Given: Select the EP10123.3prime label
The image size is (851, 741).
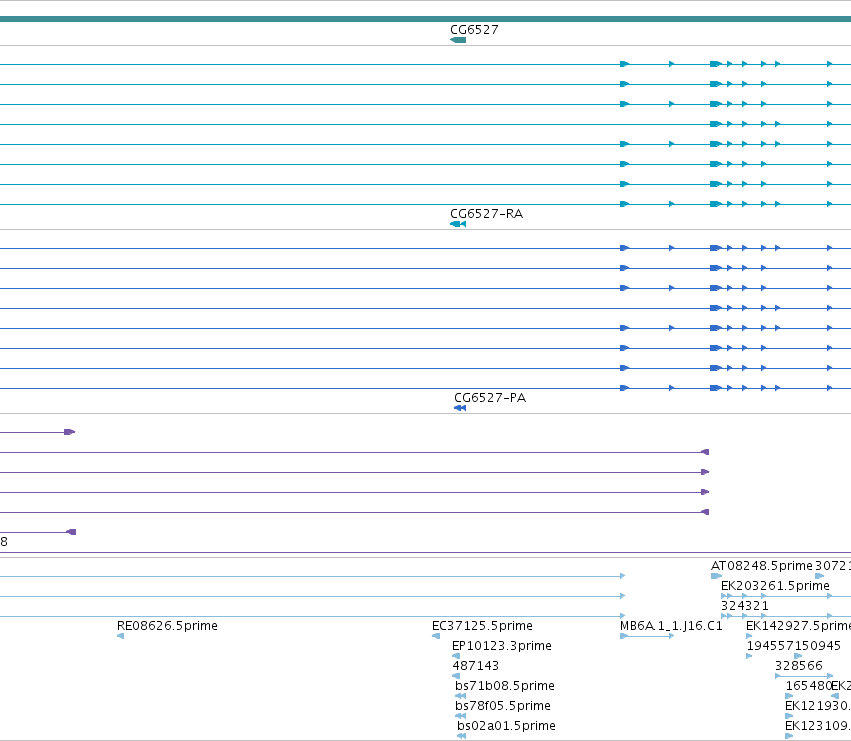Looking at the screenshot, I should click(x=502, y=645).
